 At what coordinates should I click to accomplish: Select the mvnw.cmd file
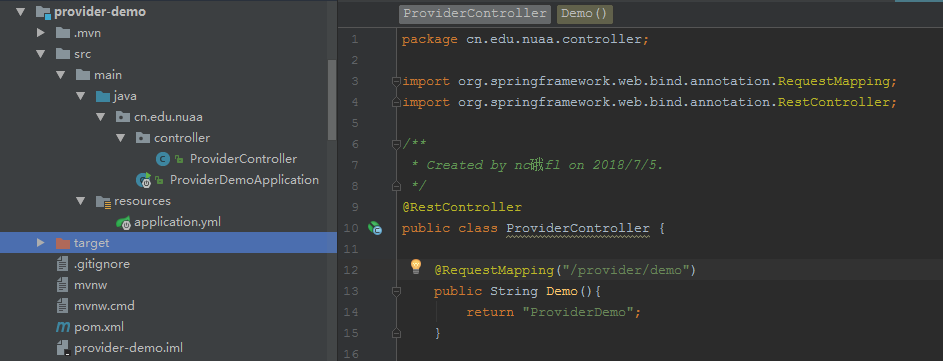tap(104, 306)
